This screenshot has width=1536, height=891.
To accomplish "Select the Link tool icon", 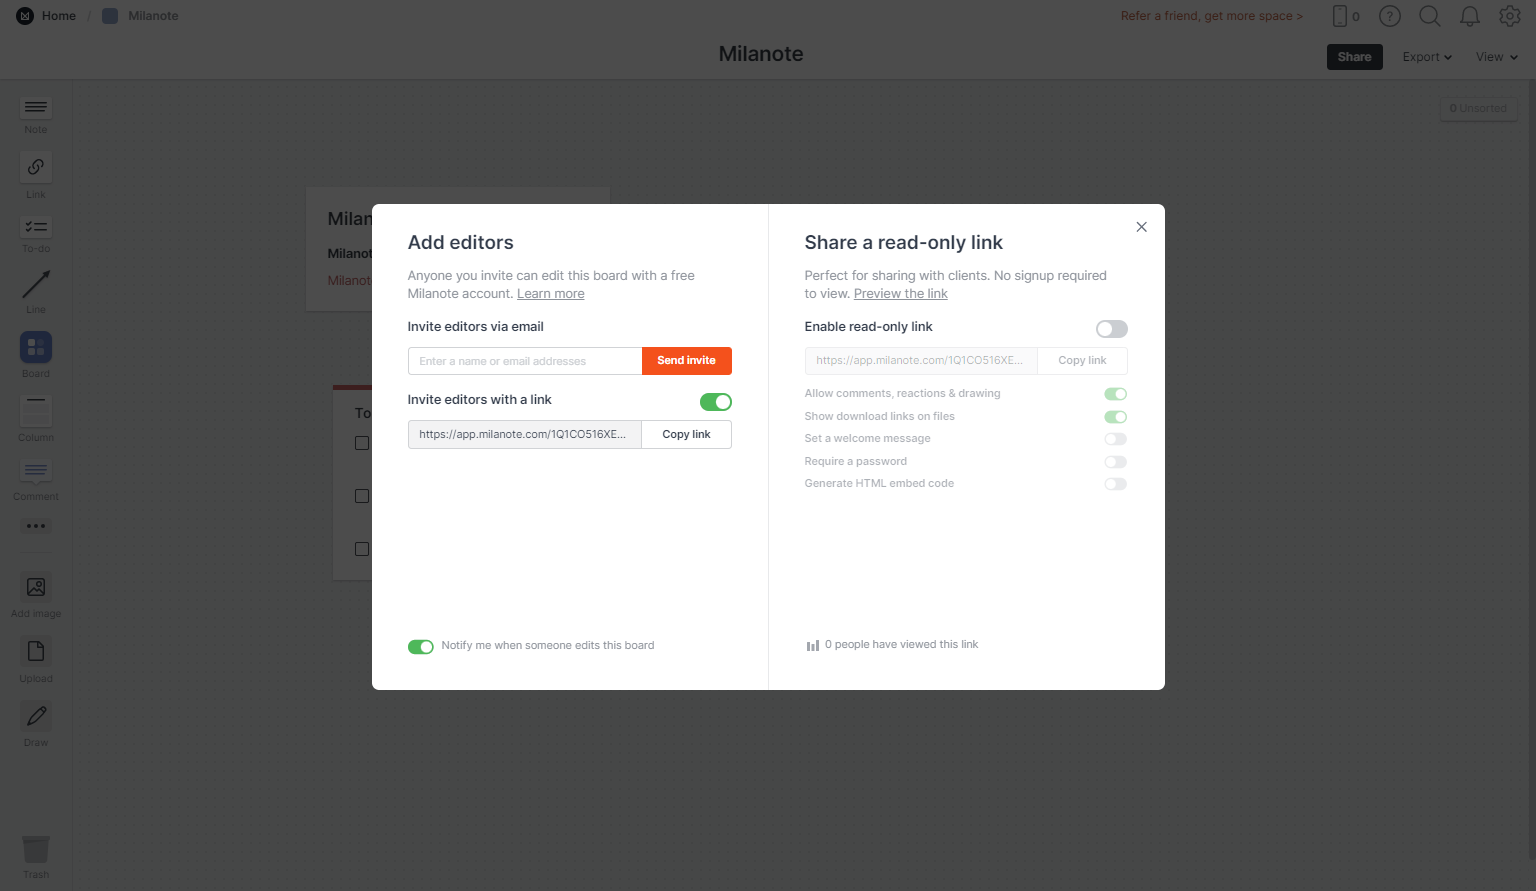I will [36, 167].
